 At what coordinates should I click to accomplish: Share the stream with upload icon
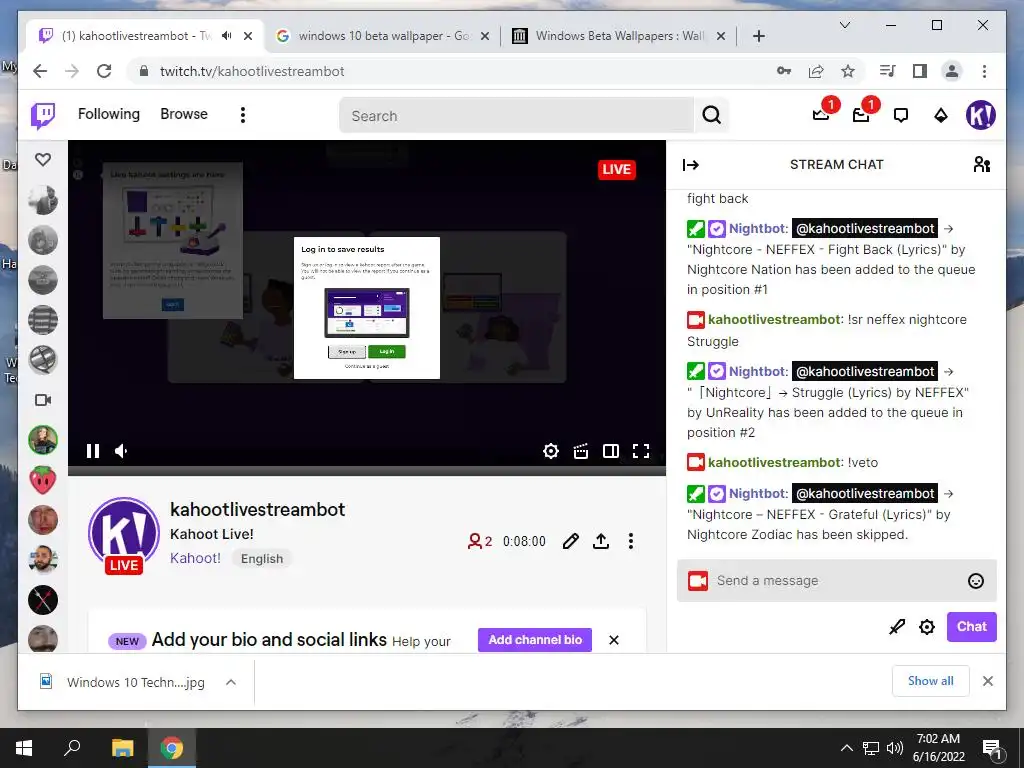(601, 541)
